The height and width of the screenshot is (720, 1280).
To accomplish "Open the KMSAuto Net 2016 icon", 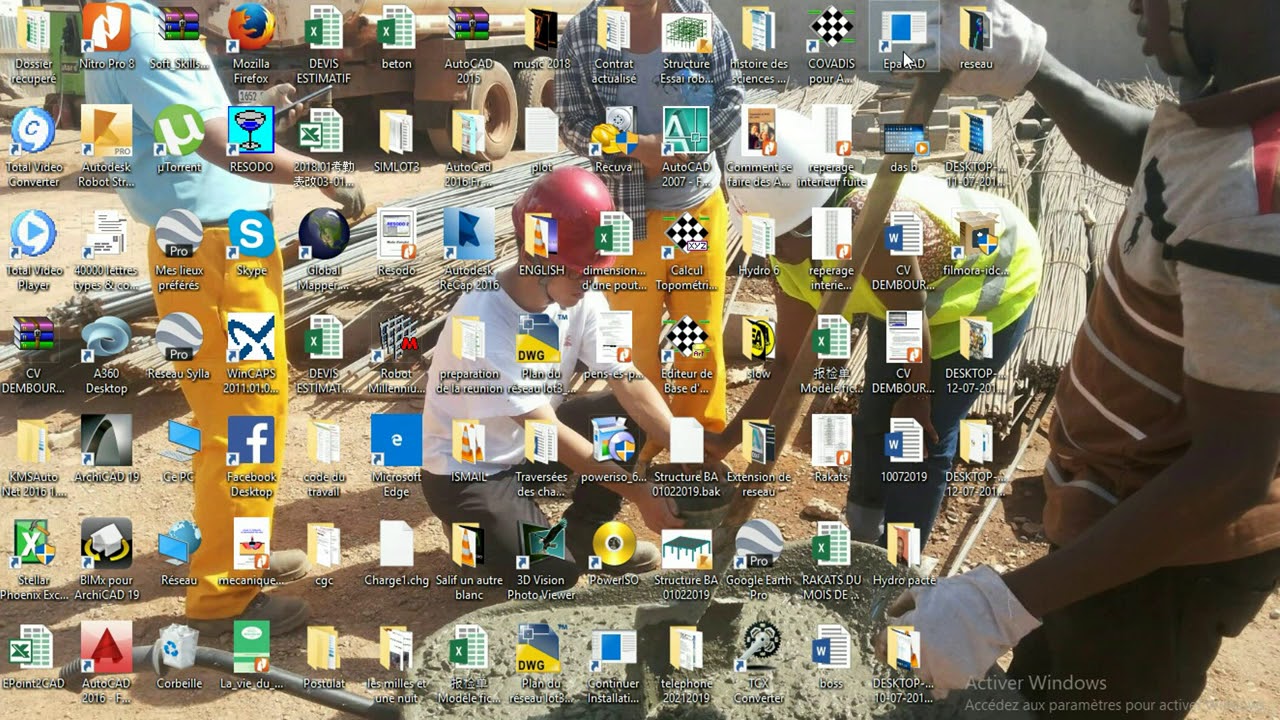I will pos(34,458).
